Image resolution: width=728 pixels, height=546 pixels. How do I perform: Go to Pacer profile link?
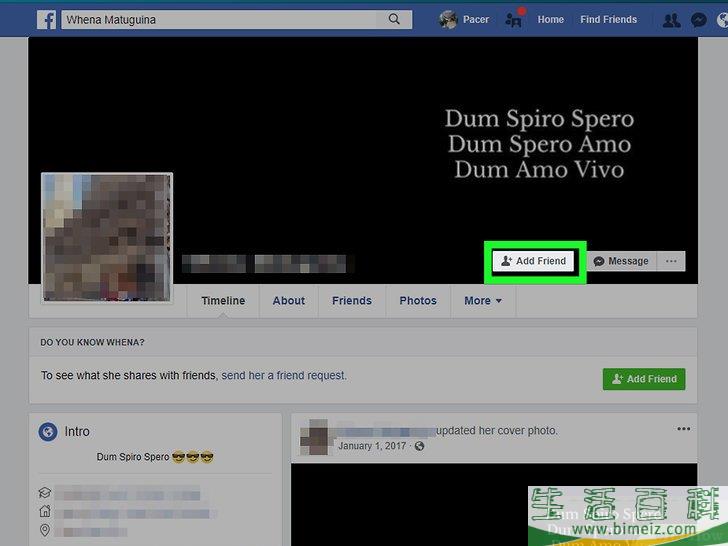click(x=475, y=20)
